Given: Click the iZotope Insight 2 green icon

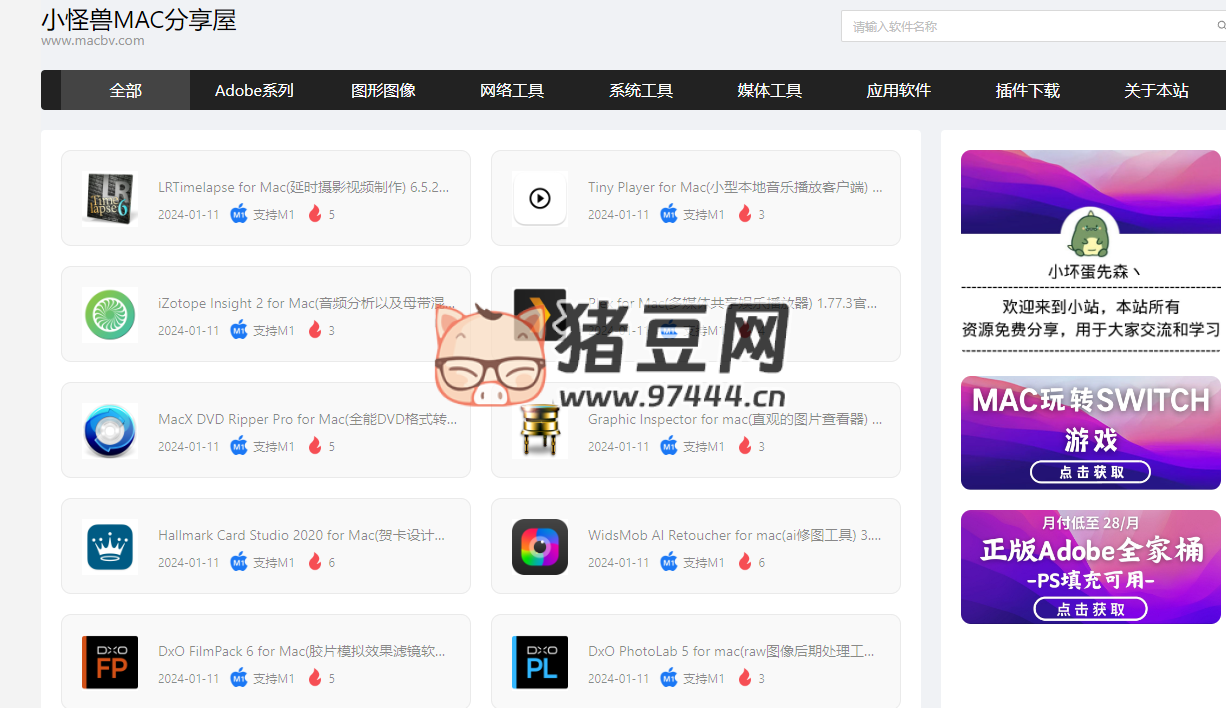Looking at the screenshot, I should coord(109,314).
